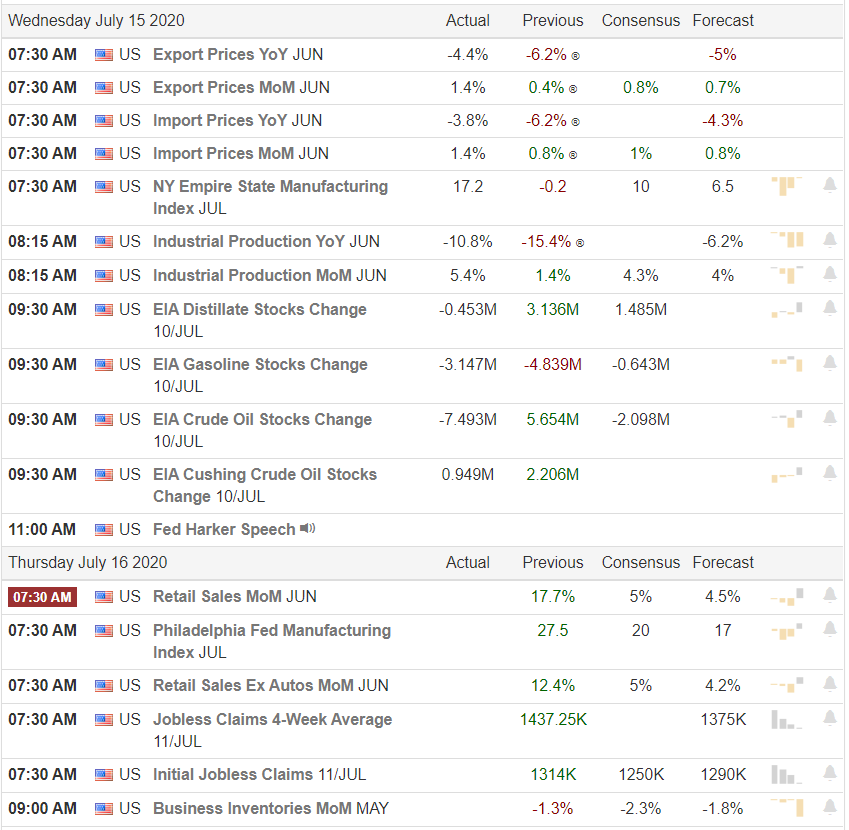Click the revision symbol next to Import Prices MoM previous value

(573, 153)
